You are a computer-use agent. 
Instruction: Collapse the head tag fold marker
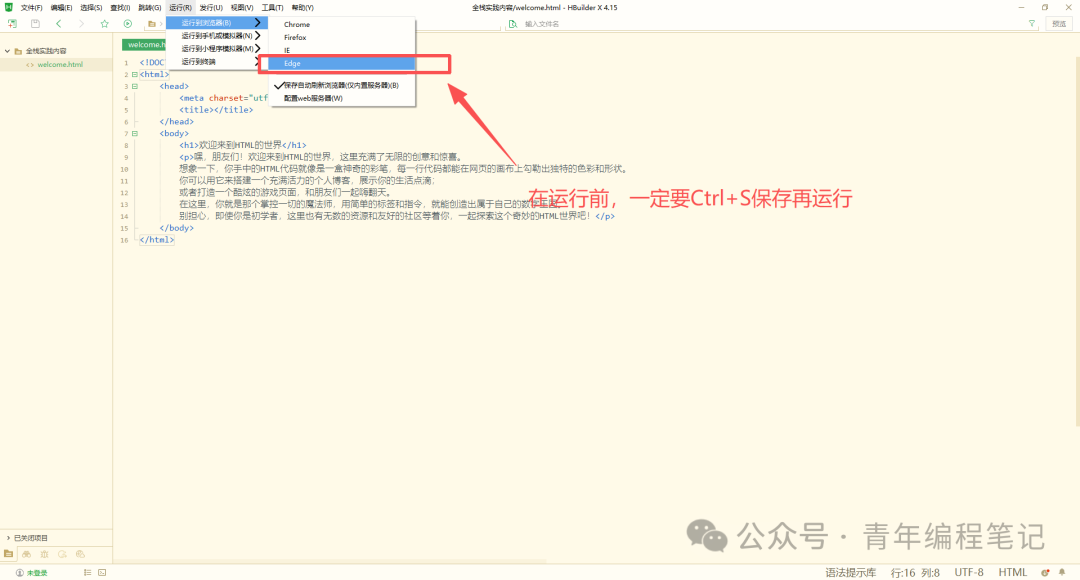pyautogui.click(x=135, y=86)
